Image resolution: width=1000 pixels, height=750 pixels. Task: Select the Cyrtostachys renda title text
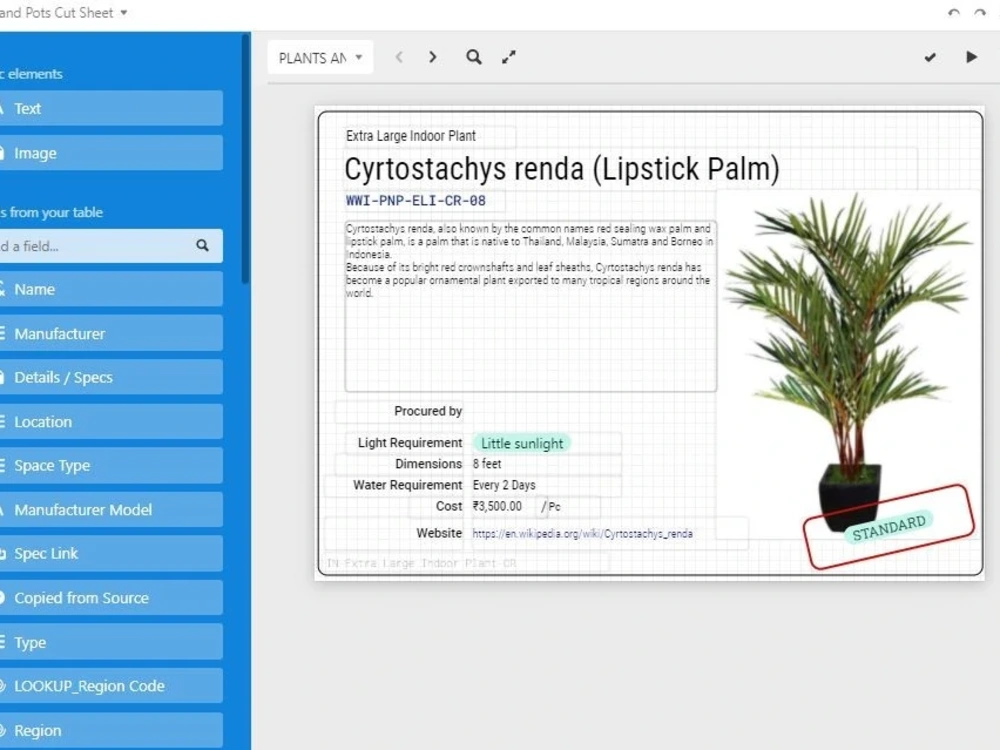pyautogui.click(x=562, y=170)
